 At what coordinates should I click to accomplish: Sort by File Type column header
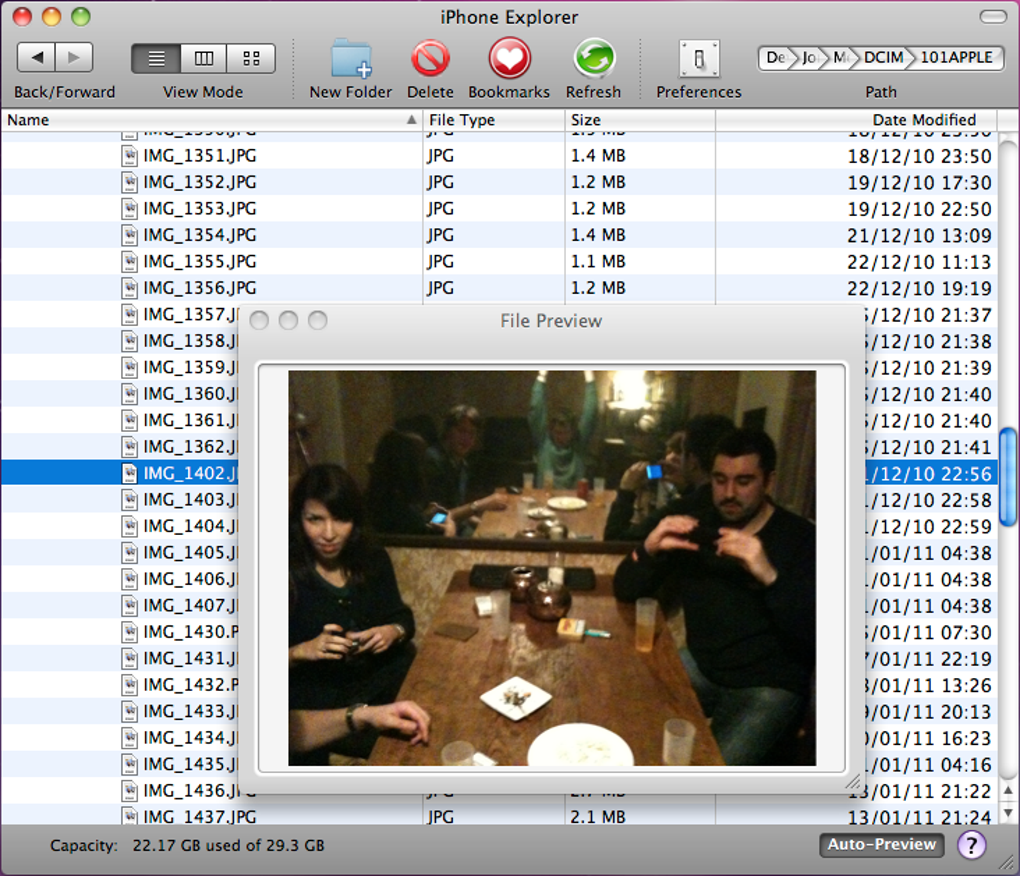[494, 120]
